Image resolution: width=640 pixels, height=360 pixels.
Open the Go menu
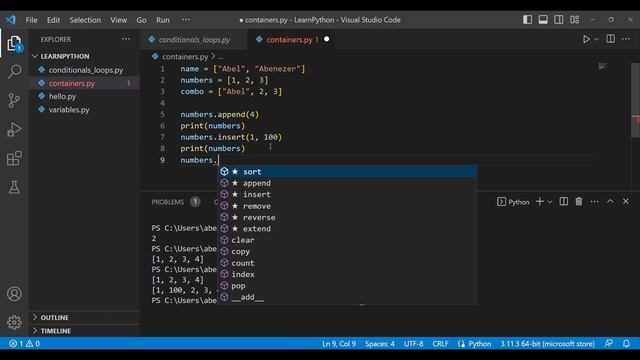click(141, 20)
